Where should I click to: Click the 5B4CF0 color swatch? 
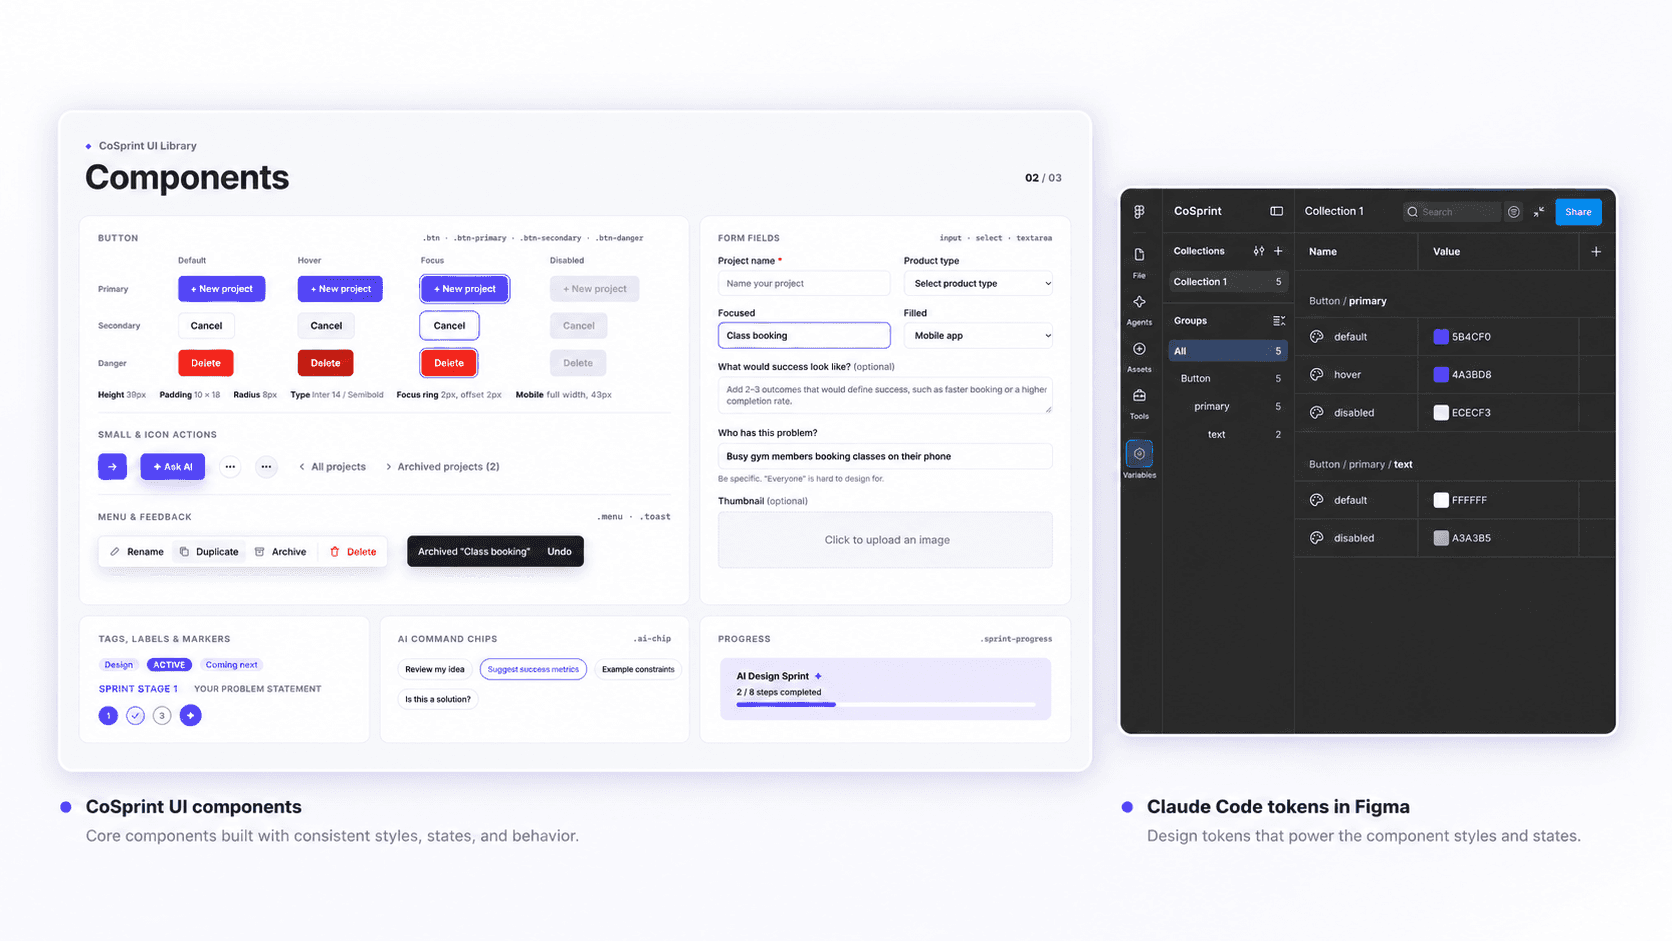point(1441,337)
